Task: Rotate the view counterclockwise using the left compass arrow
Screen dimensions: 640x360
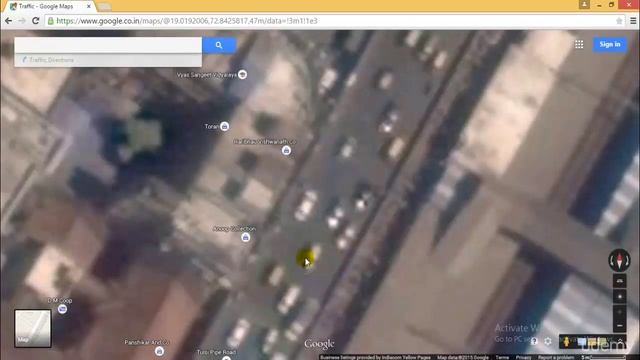Action: coord(612,260)
